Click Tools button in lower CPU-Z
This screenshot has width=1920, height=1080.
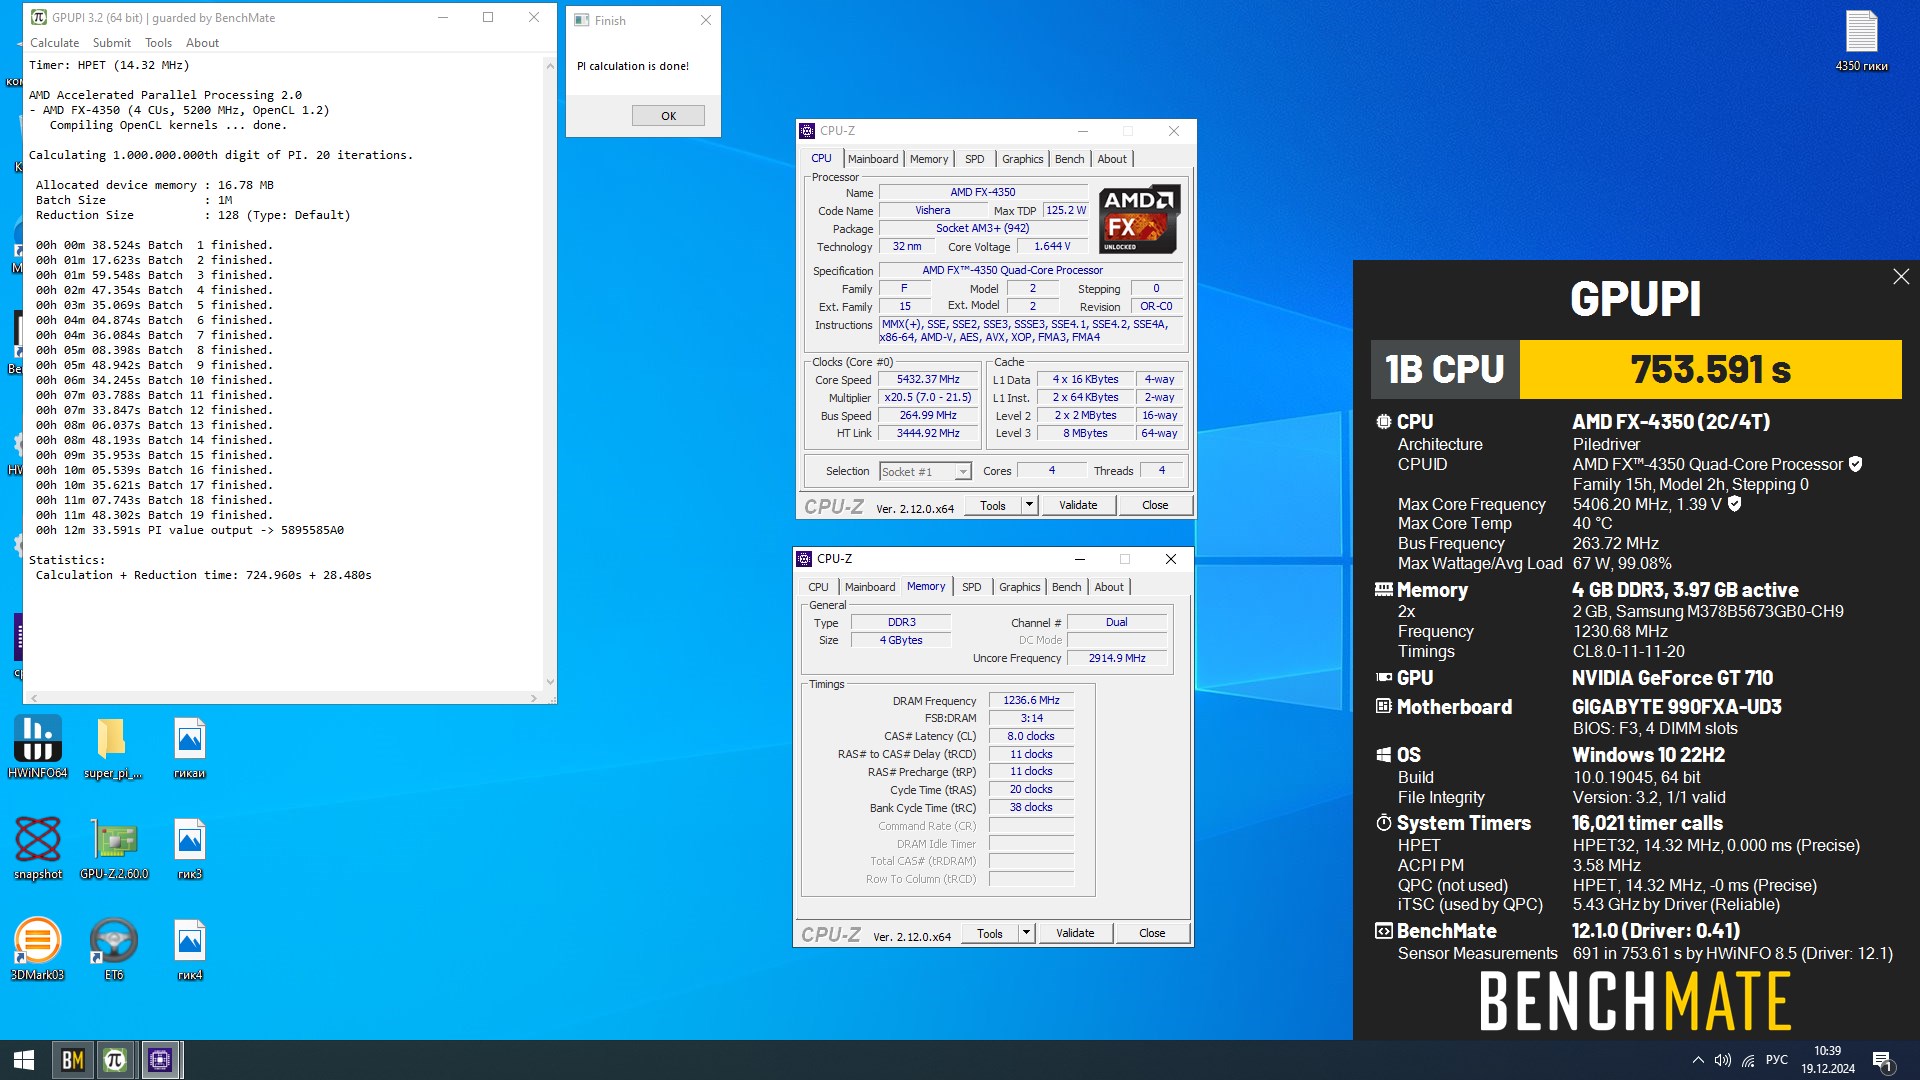pos(990,933)
